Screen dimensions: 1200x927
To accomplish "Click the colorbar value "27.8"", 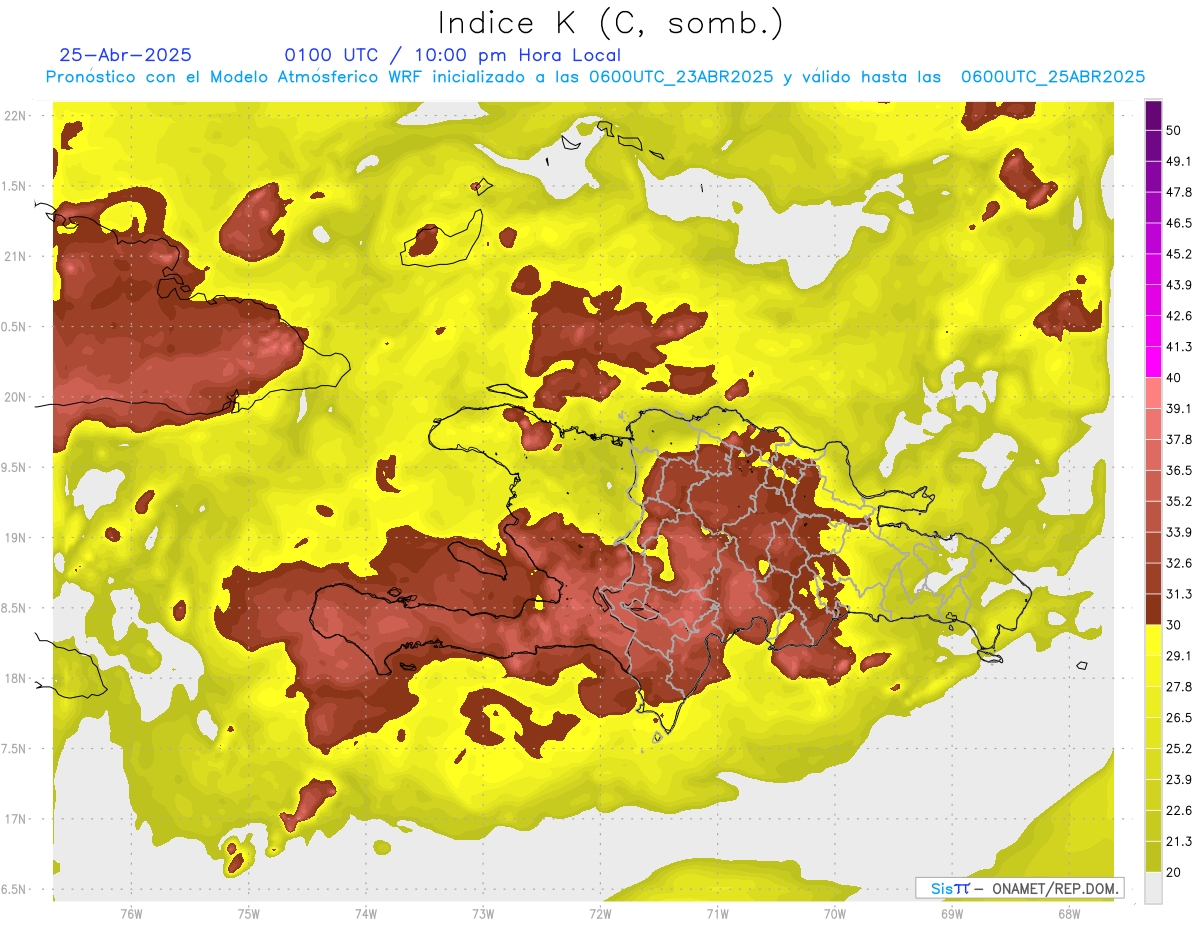I will point(1178,687).
